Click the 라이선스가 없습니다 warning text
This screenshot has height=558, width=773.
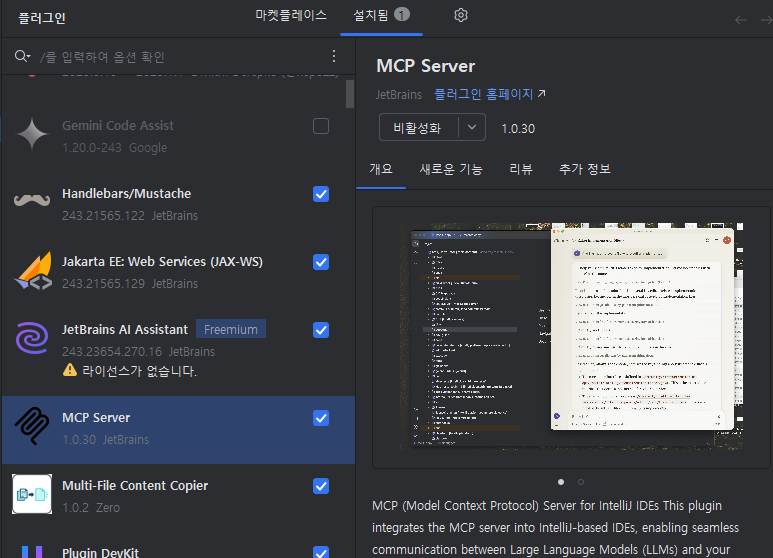[140, 371]
